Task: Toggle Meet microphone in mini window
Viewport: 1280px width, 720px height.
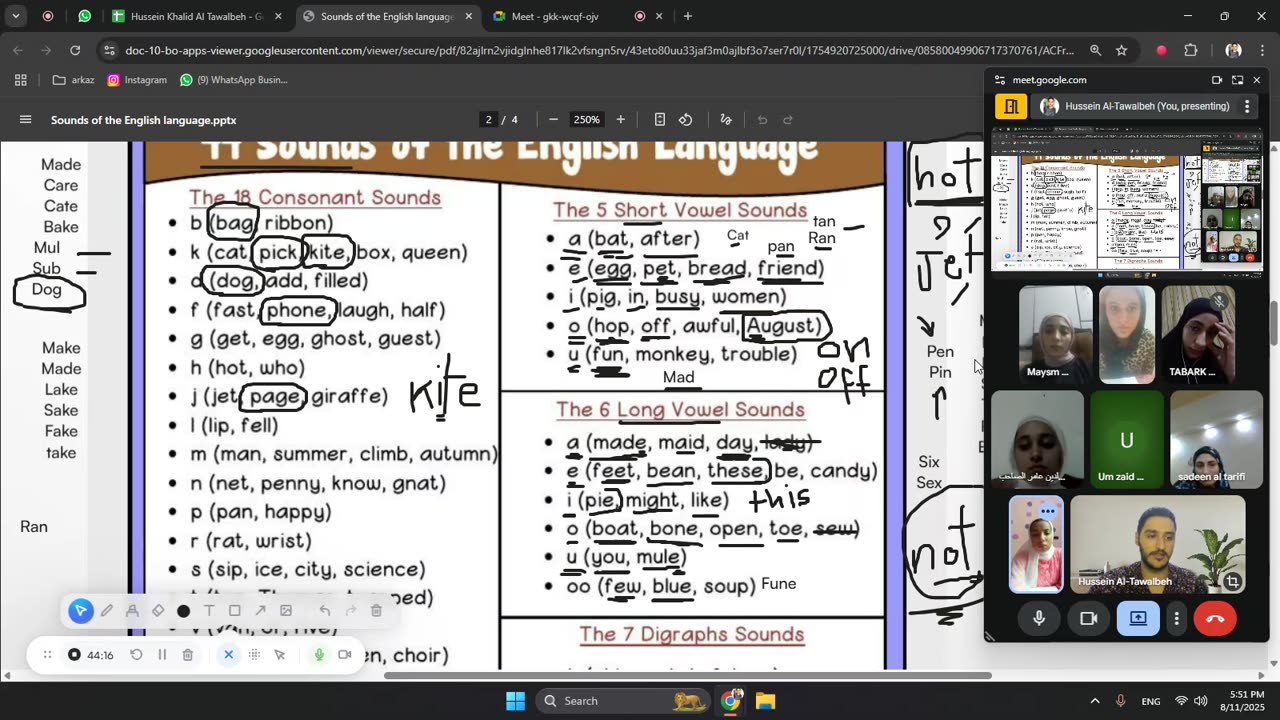Action: [1039, 619]
